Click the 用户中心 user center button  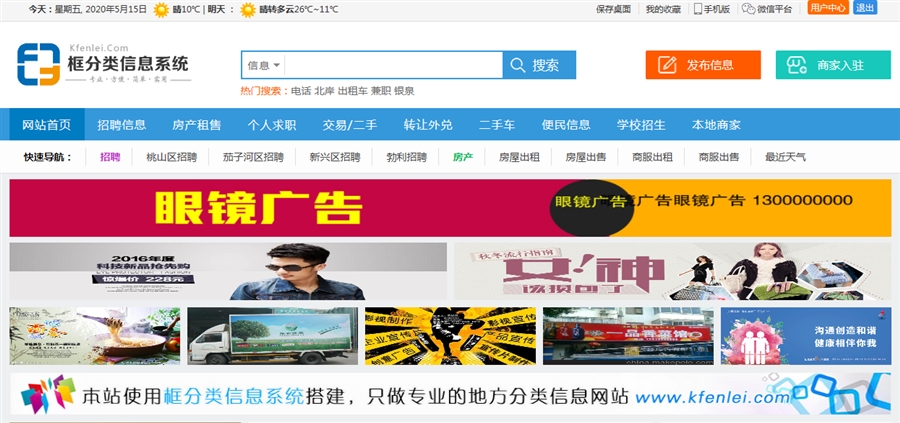tap(828, 8)
